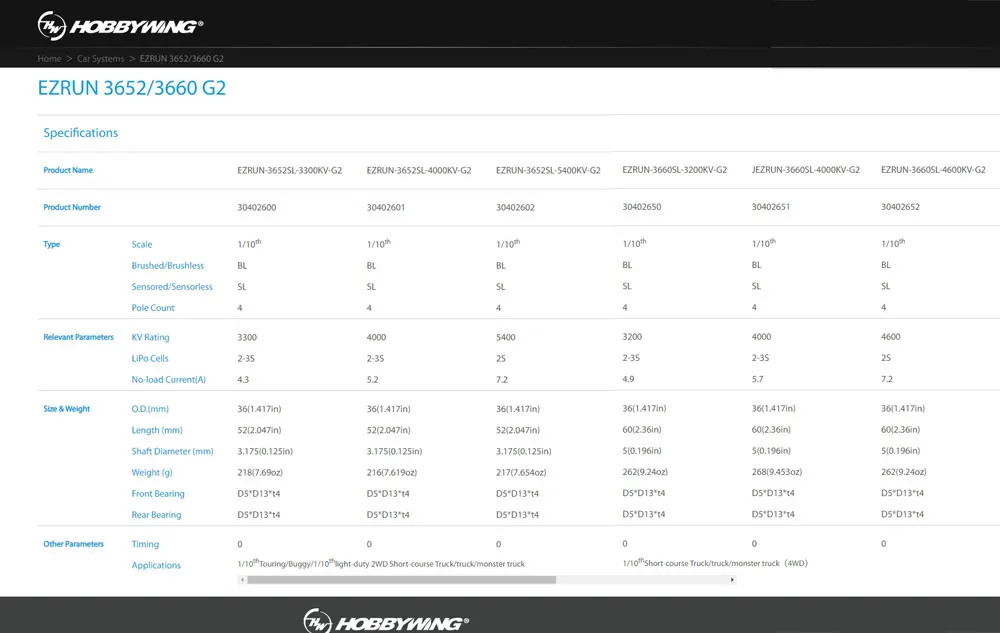The width and height of the screenshot is (1000, 633).
Task: Select EZRUN-3660SL-4600KV-G2 product name
Action: tap(933, 170)
